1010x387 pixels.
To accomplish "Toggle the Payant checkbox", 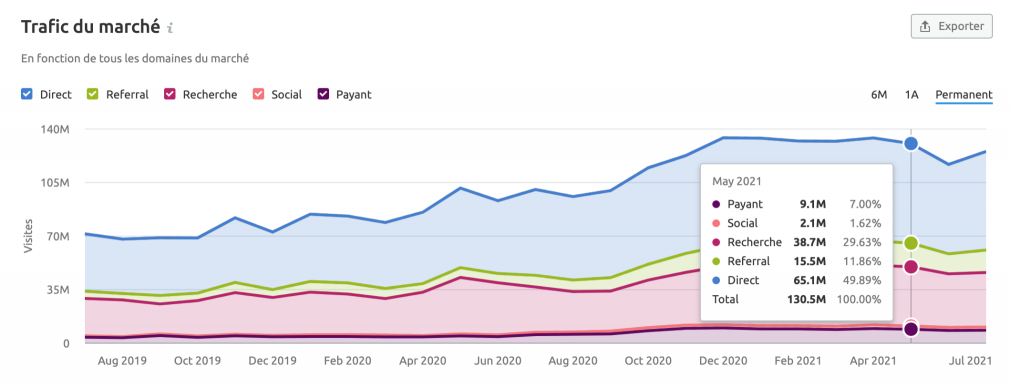I will 323,95.
